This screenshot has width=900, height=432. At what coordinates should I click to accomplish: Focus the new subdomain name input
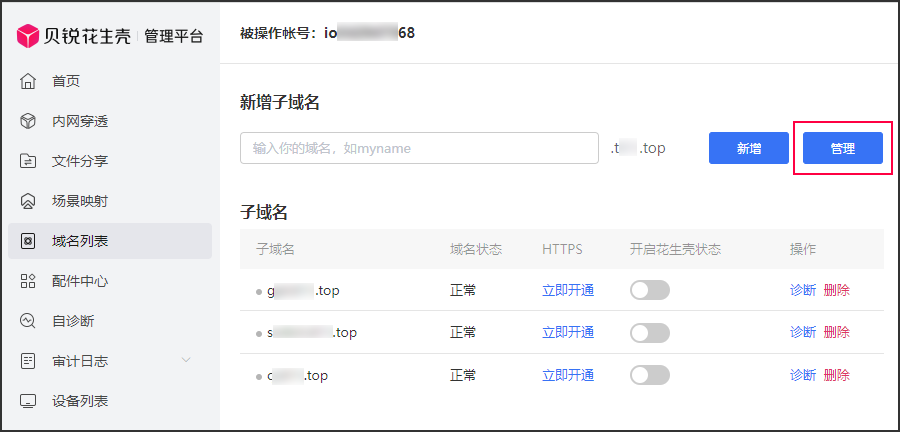(419, 148)
